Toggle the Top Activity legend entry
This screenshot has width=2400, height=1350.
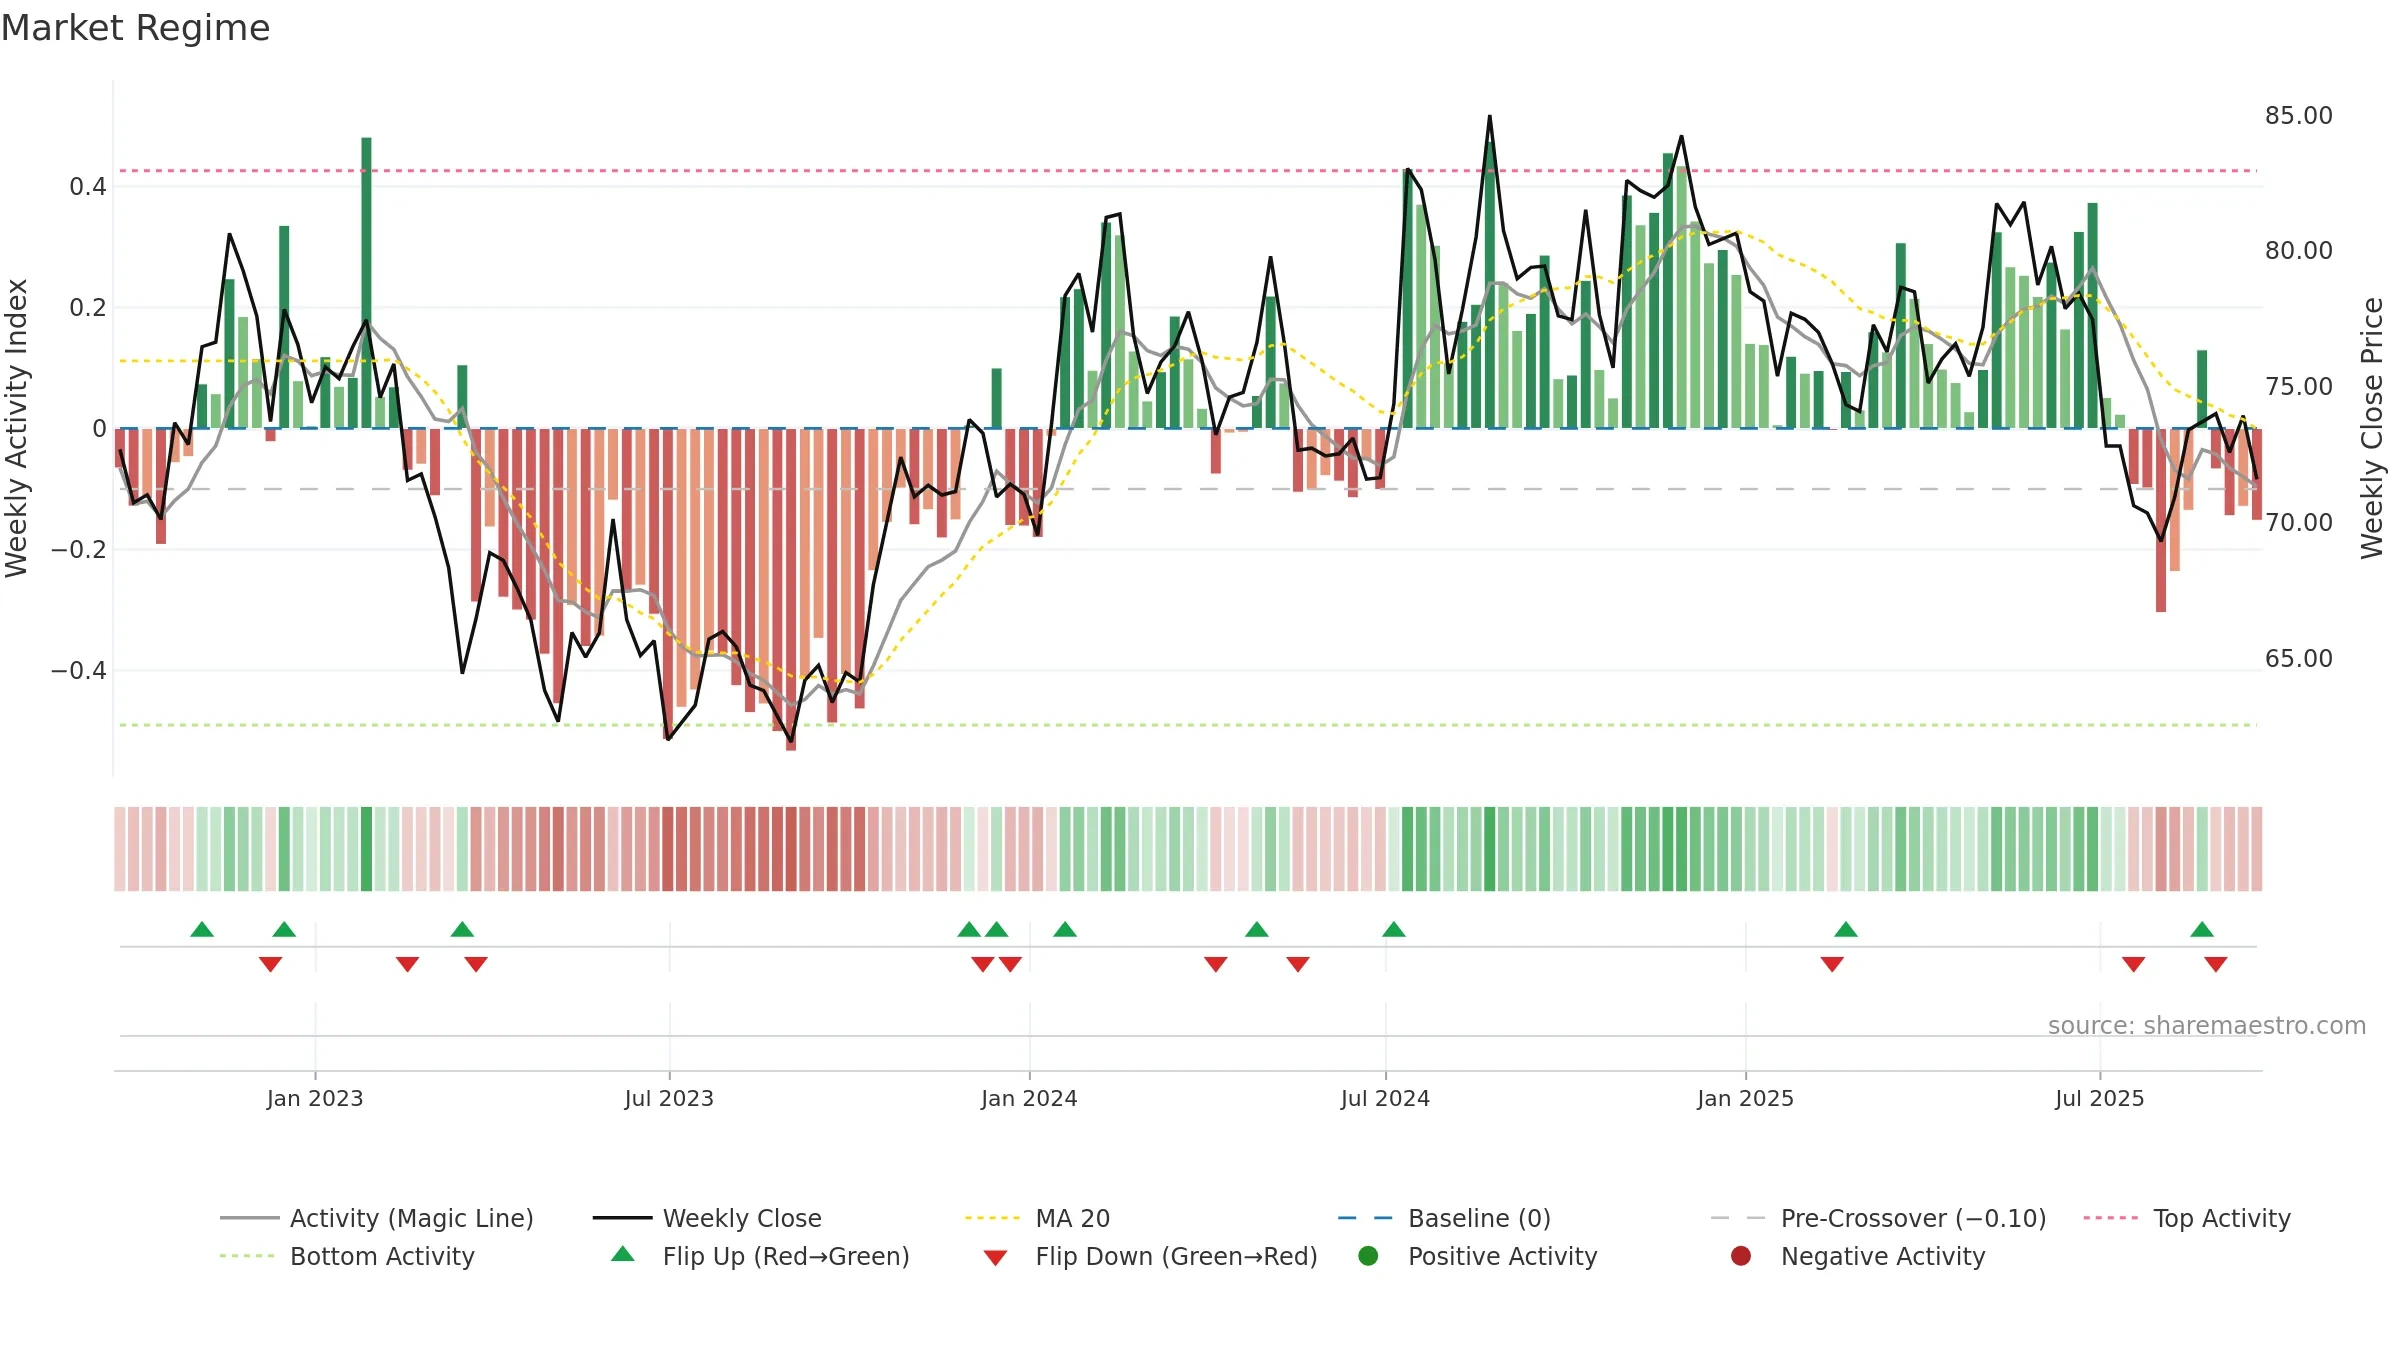(x=2187, y=1218)
